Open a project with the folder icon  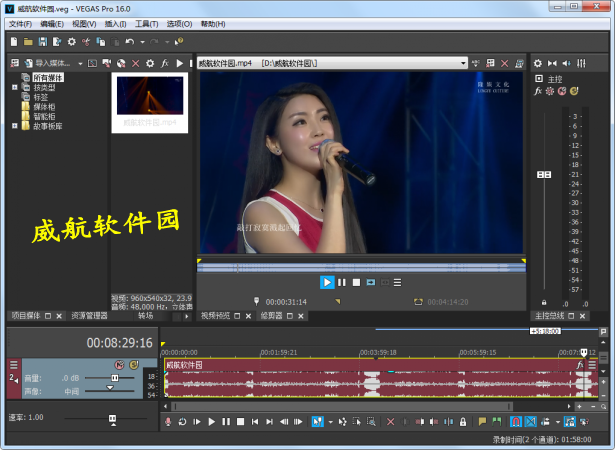coord(28,42)
